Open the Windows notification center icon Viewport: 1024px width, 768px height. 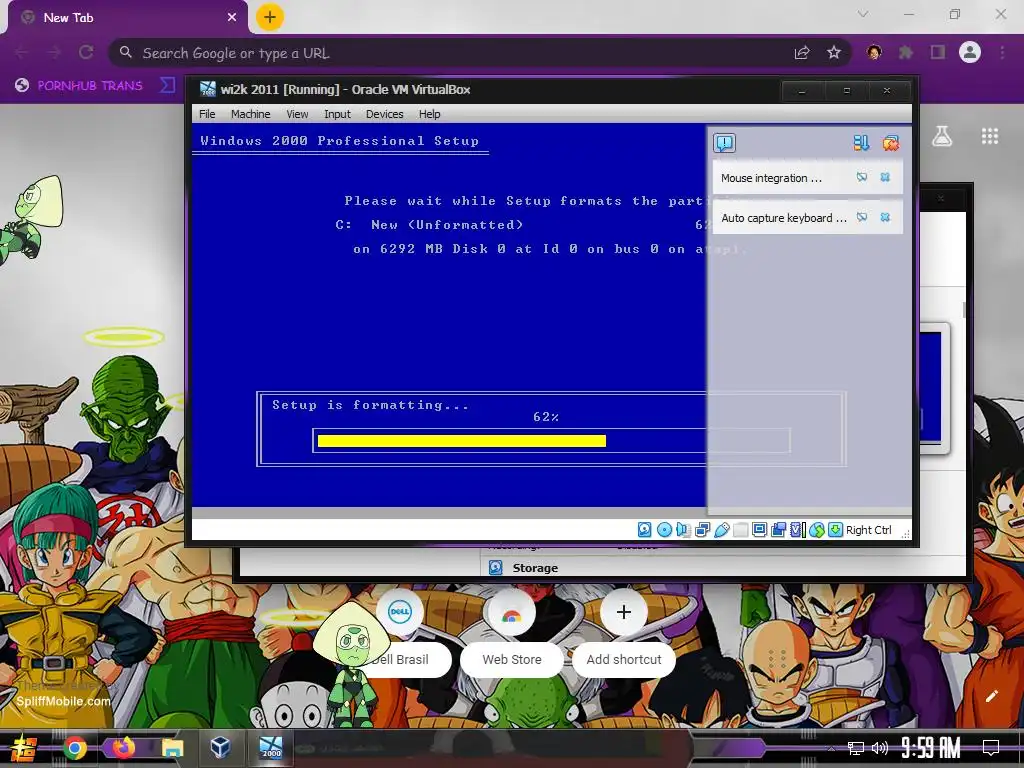(x=991, y=747)
